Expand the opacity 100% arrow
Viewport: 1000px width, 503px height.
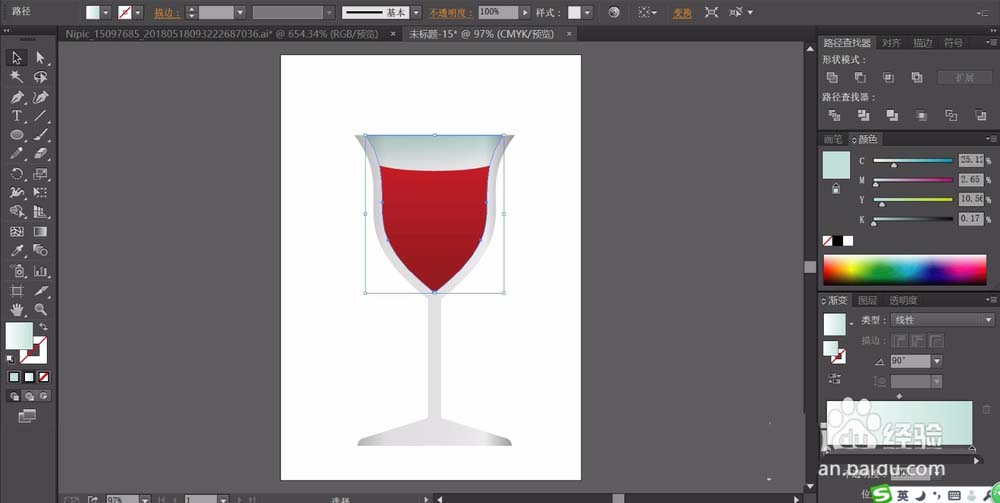click(x=525, y=12)
